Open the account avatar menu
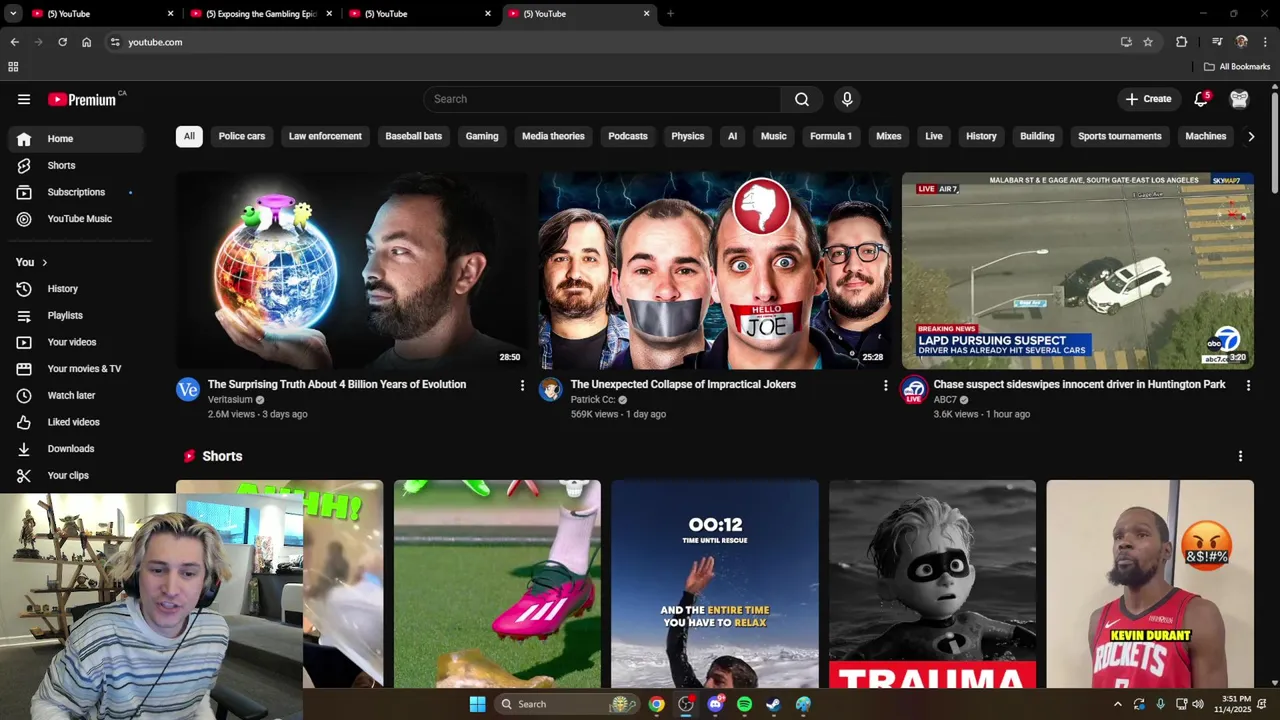The image size is (1280, 720). click(1240, 99)
